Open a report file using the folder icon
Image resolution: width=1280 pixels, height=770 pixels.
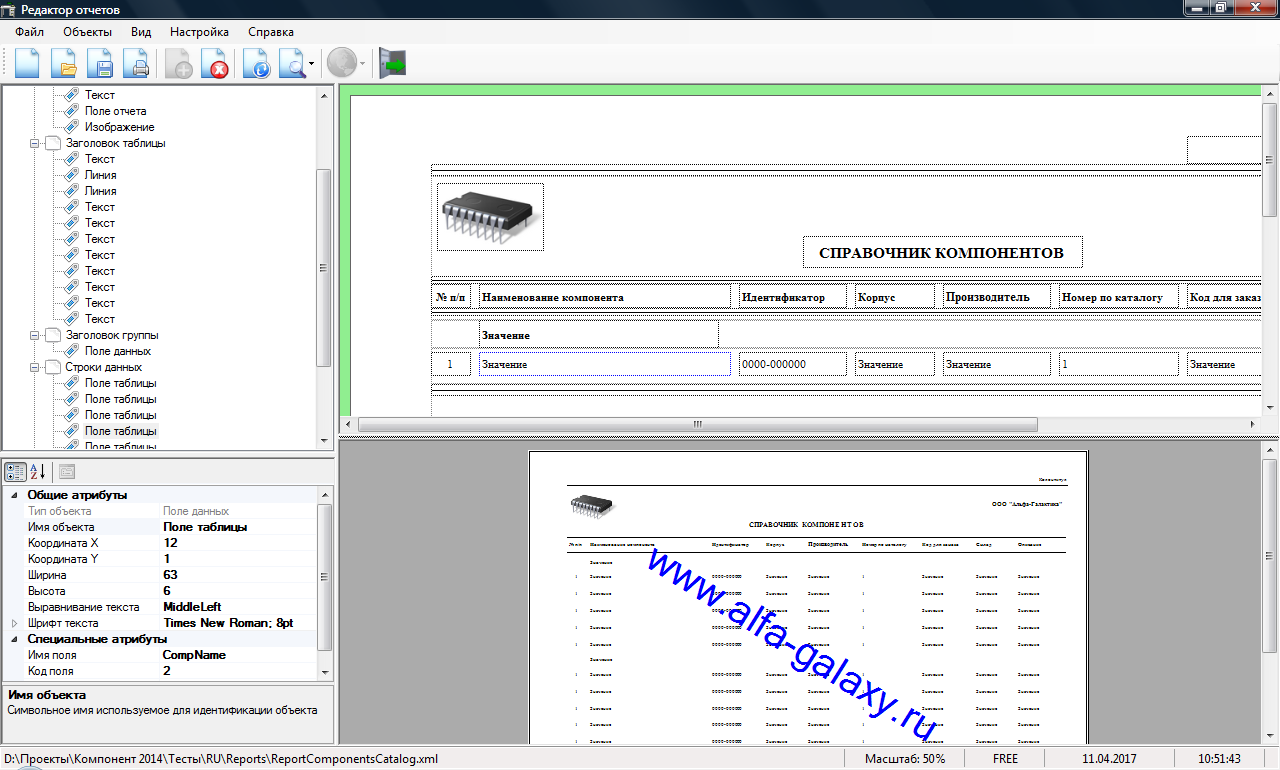[x=64, y=65]
